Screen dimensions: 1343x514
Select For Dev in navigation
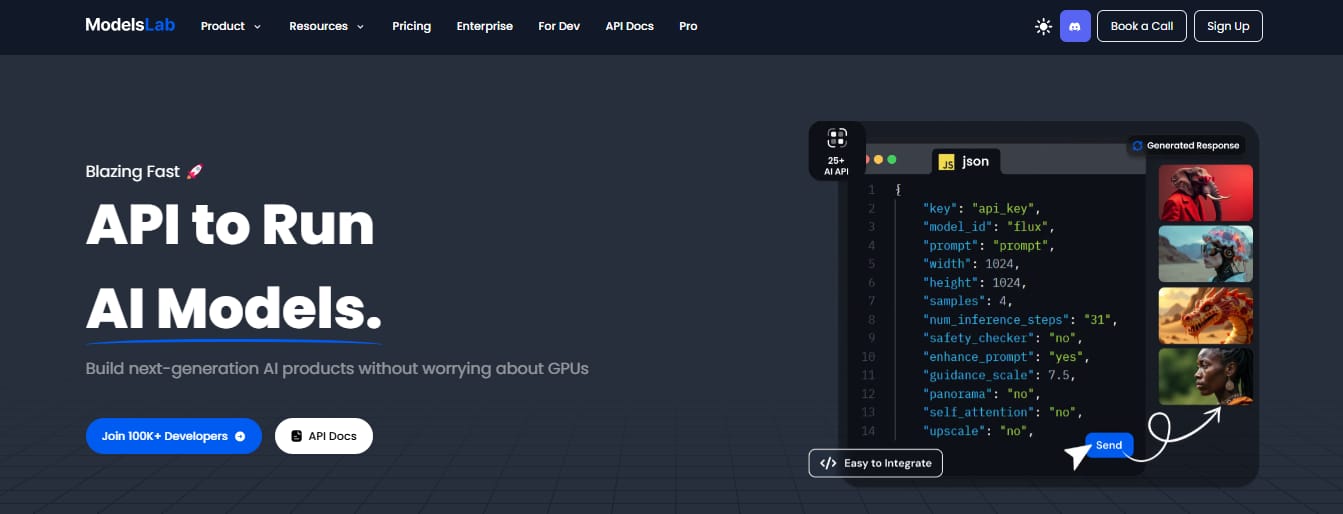coord(559,26)
